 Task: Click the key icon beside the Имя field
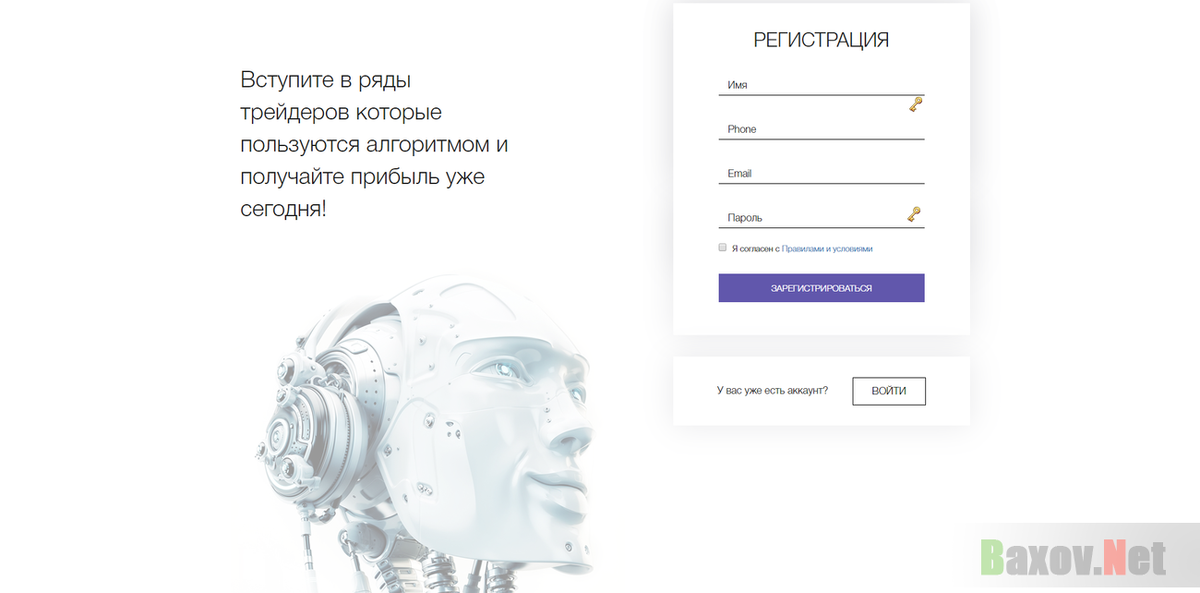(915, 104)
